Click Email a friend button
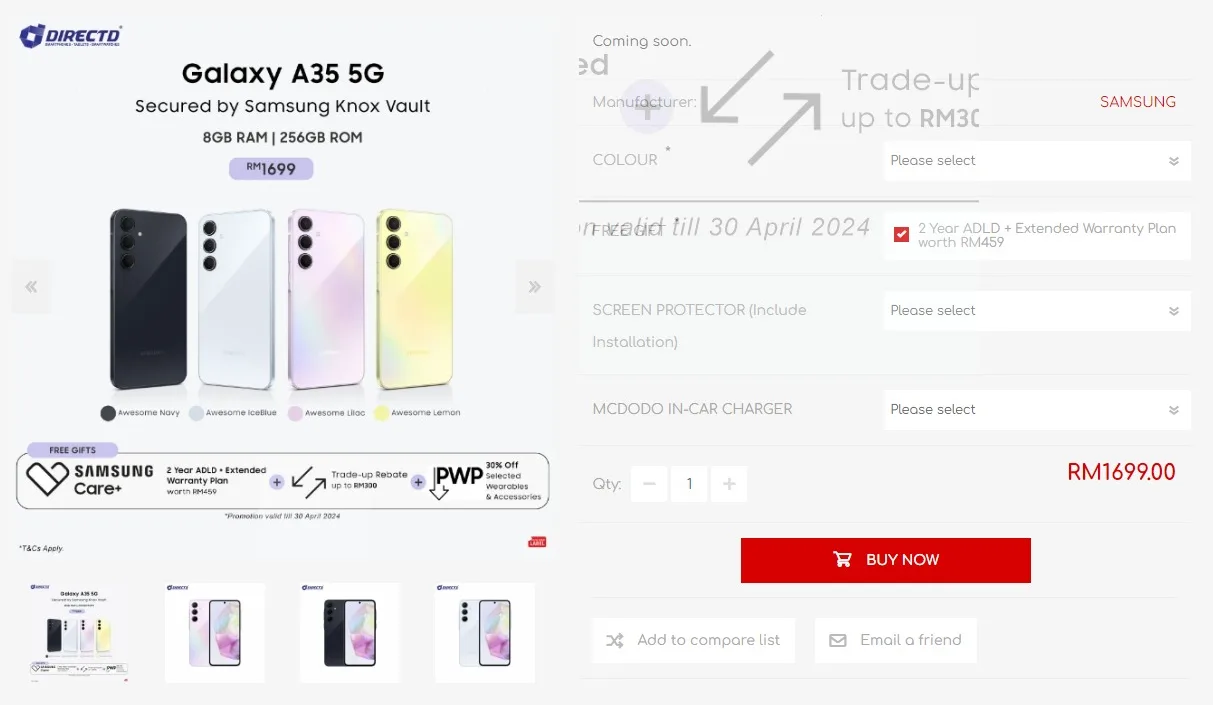The height and width of the screenshot is (705, 1213). pos(896,640)
